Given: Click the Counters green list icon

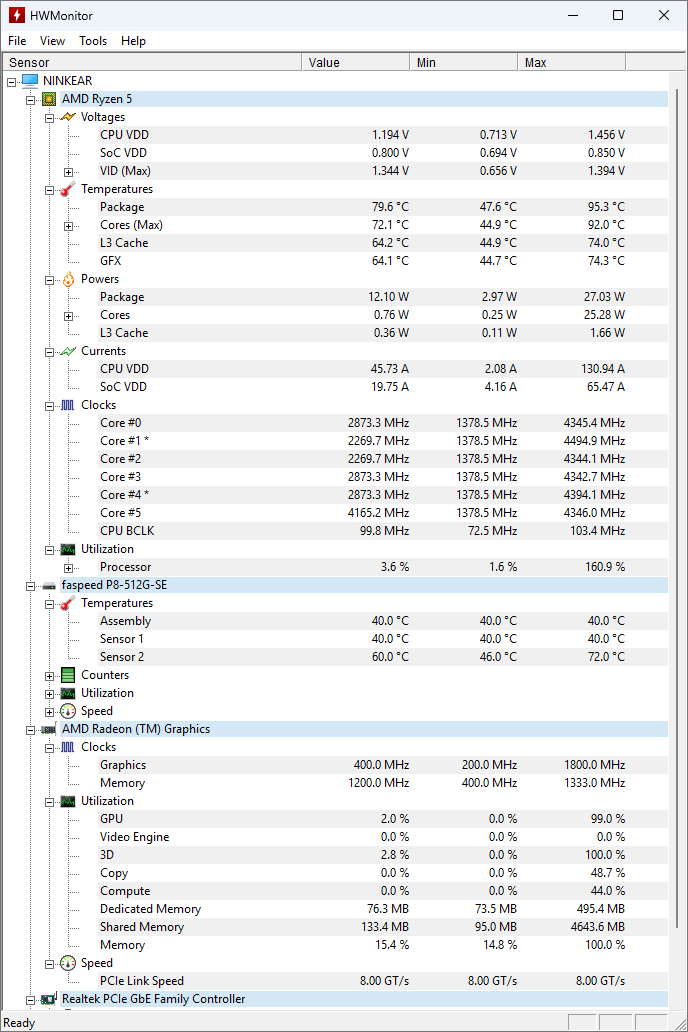Looking at the screenshot, I should click(x=68, y=675).
